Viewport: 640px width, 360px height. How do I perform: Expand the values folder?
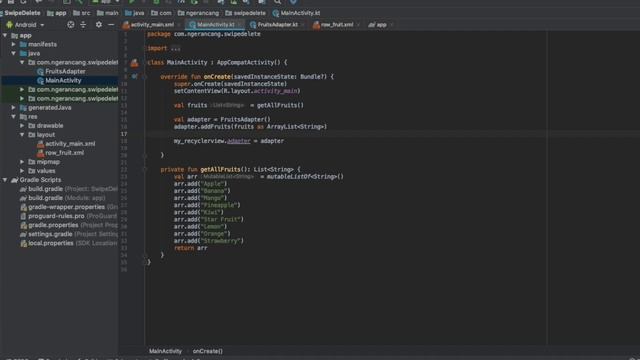[x=22, y=171]
